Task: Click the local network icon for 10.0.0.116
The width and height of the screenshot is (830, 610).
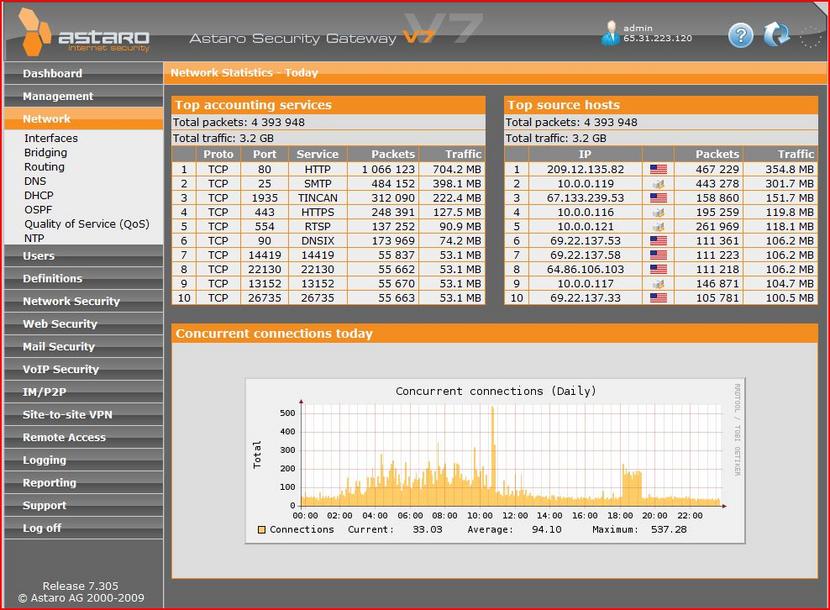Action: click(658, 212)
